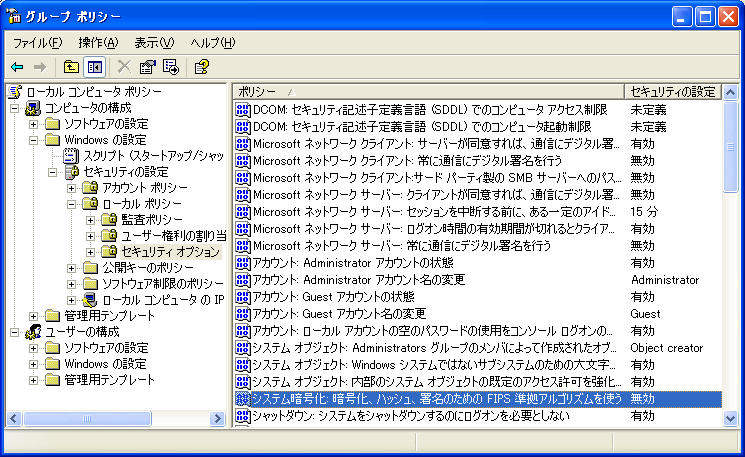
Task: Collapse the ローカル ポリシー node
Action: click(x=71, y=204)
